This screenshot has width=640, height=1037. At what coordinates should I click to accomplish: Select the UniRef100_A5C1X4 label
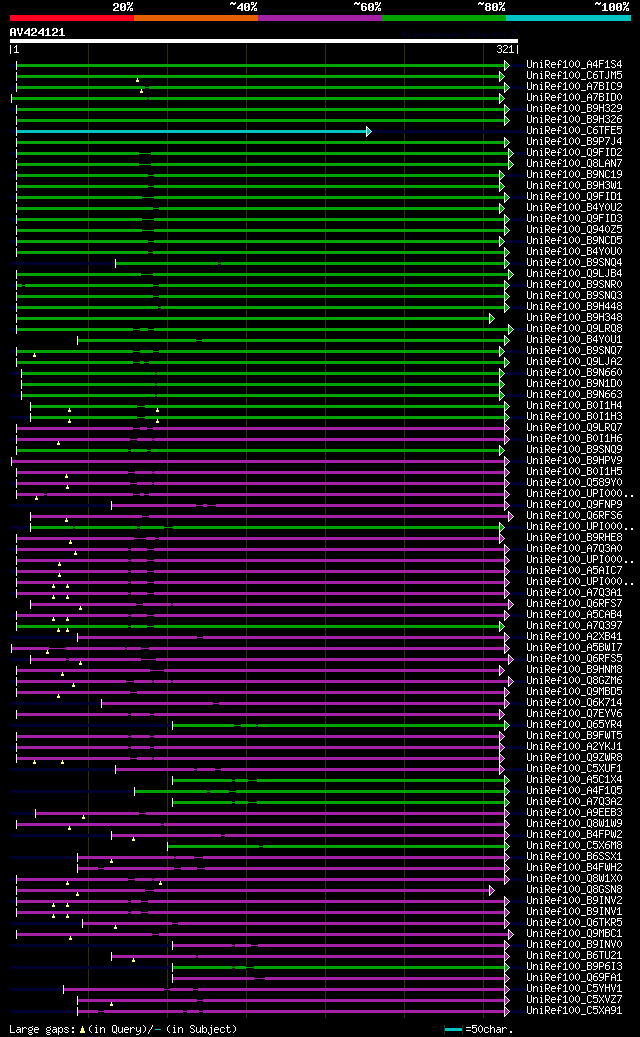574,780
